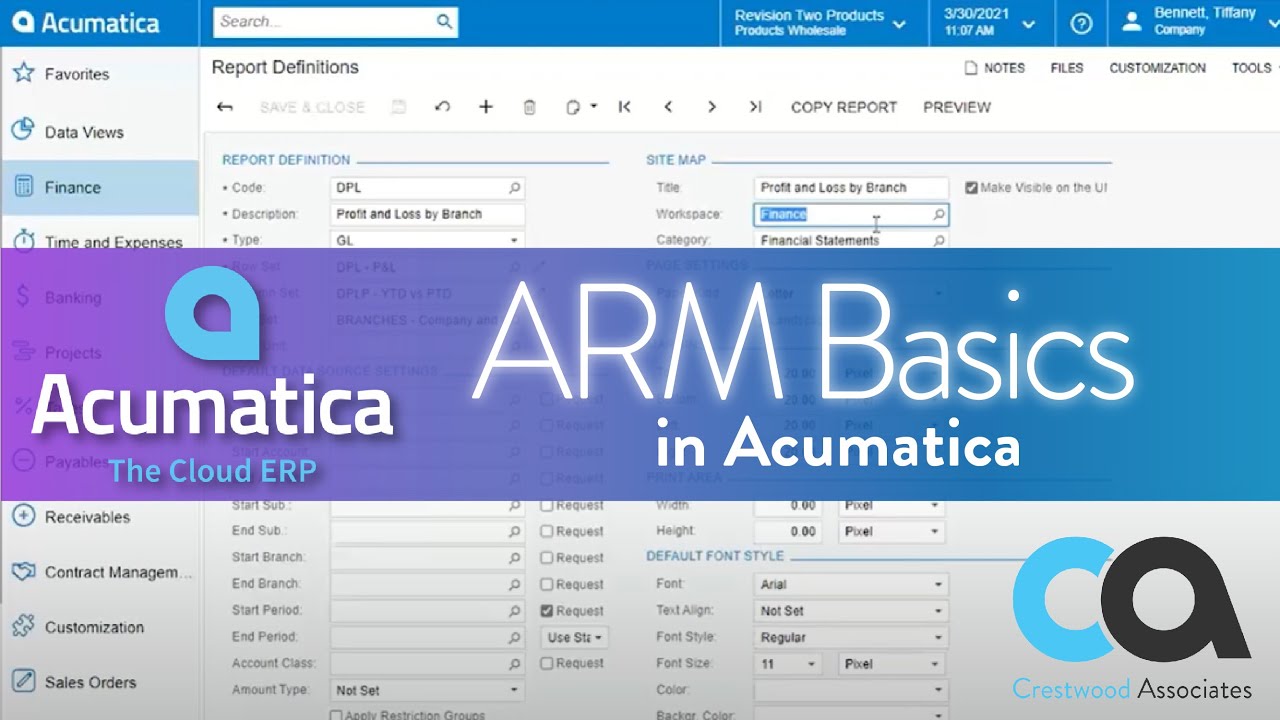The width and height of the screenshot is (1280, 720).
Task: Click the Save & Close button
Action: click(x=312, y=107)
